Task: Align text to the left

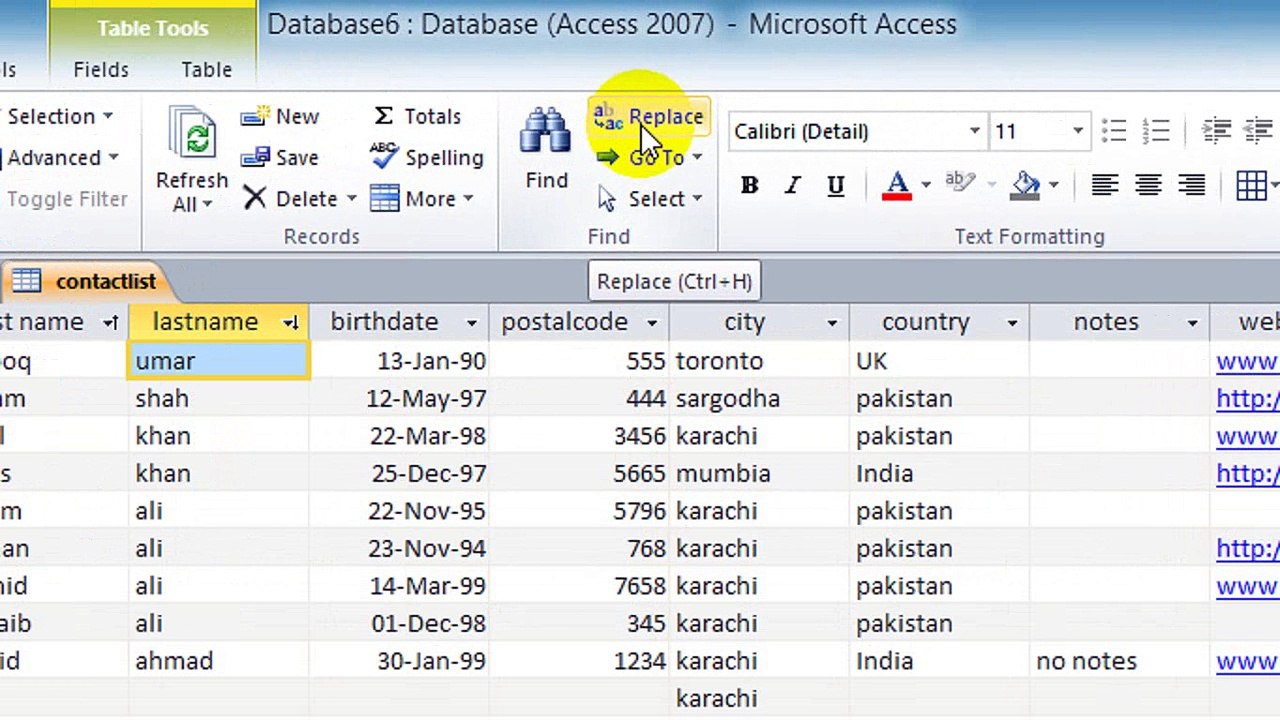Action: [1105, 185]
